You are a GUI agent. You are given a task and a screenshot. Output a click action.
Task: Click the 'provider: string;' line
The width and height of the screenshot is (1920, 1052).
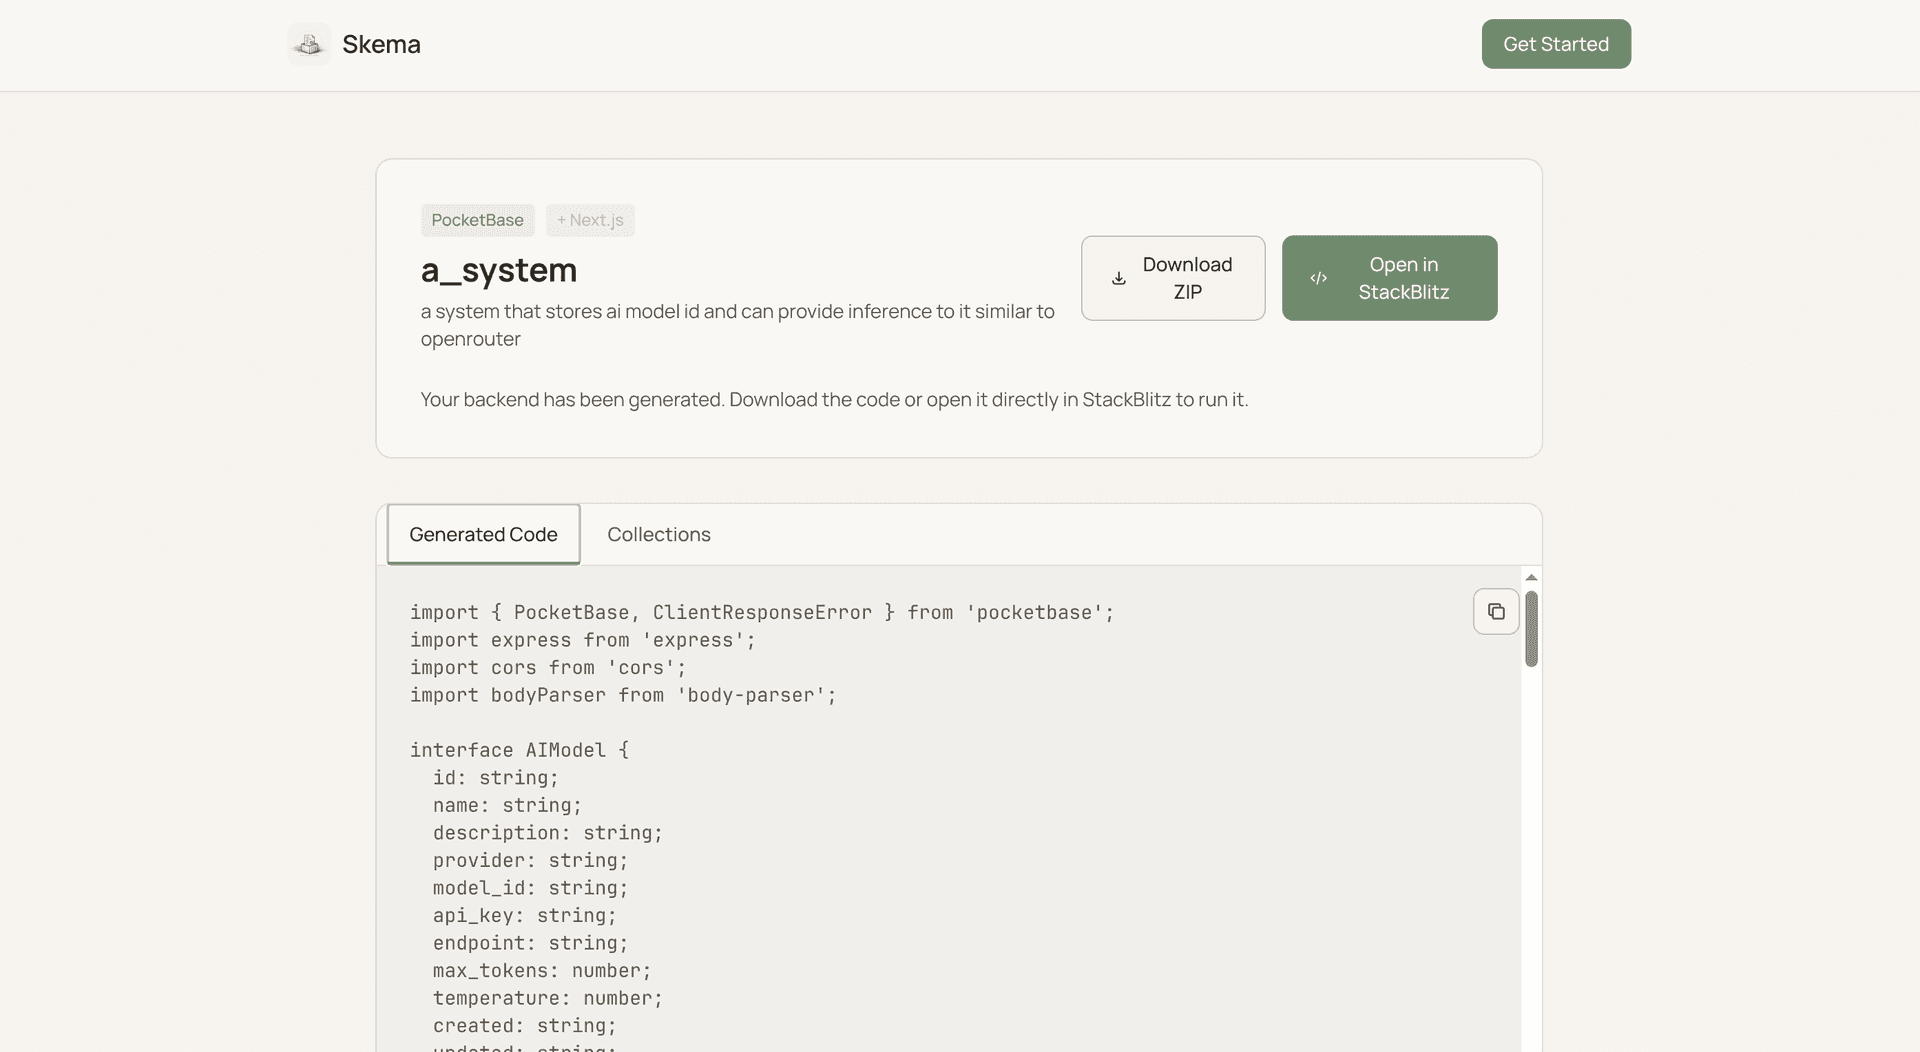[530, 860]
